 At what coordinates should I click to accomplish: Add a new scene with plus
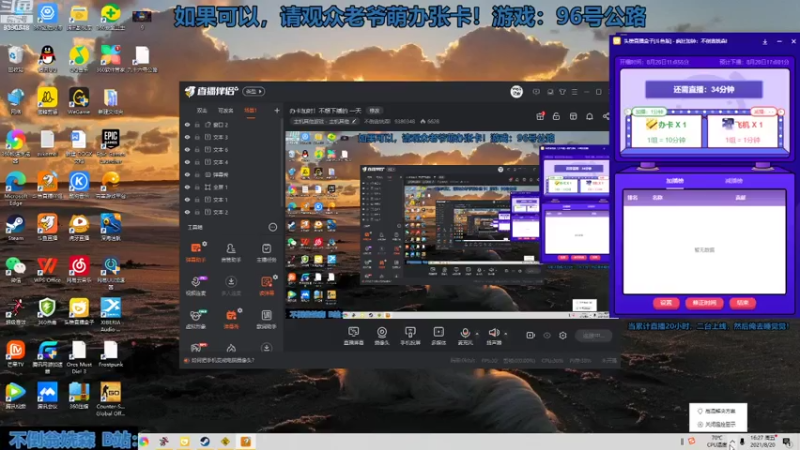click(277, 110)
